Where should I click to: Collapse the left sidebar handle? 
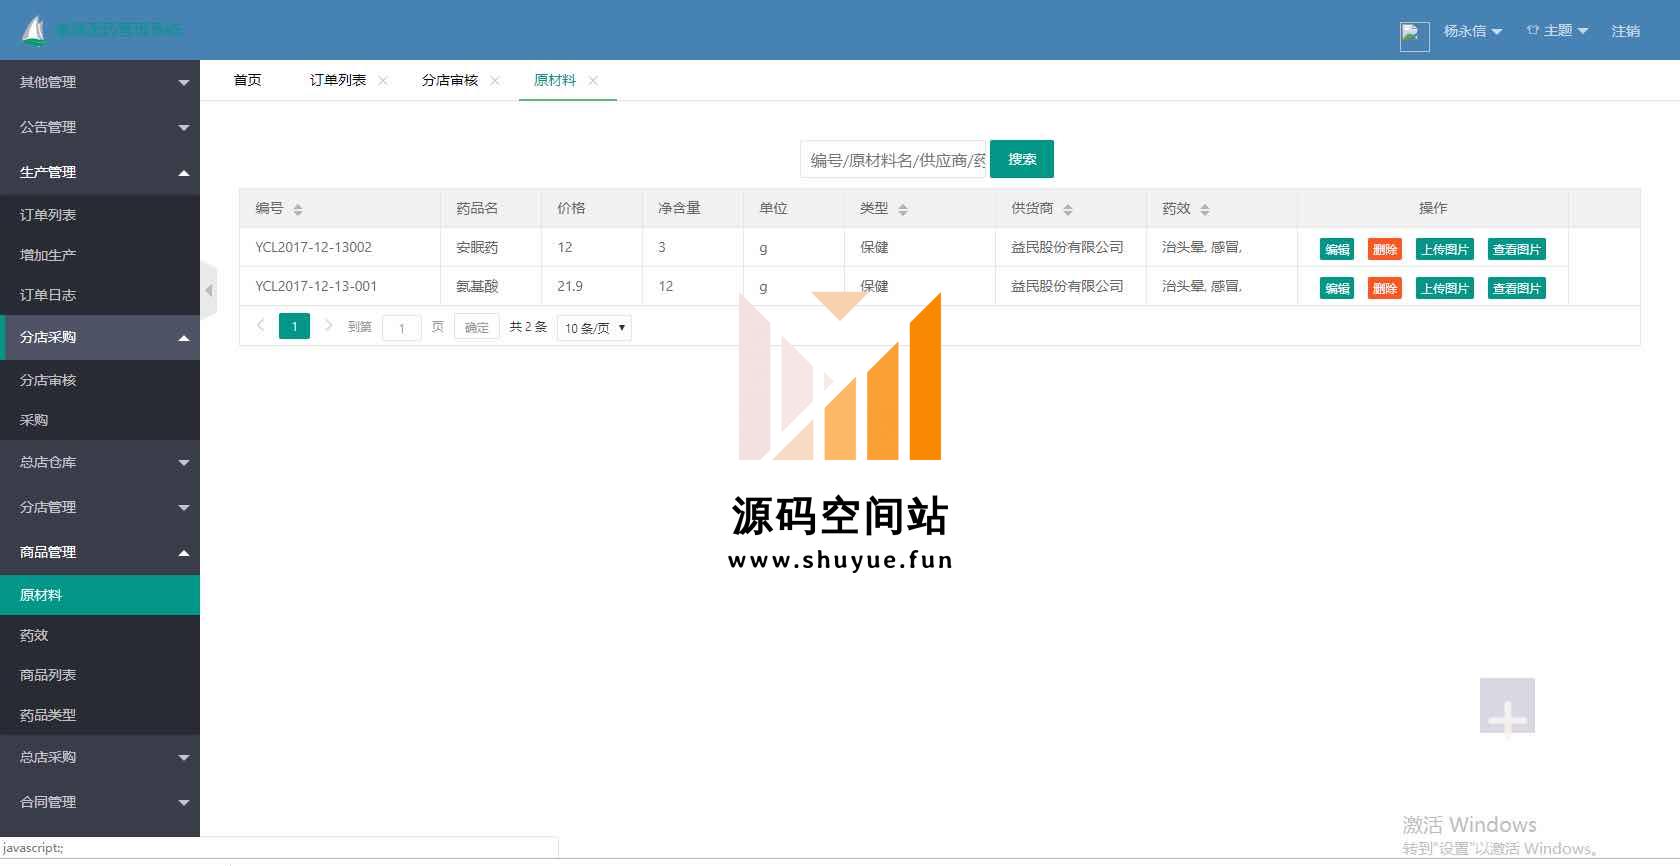[209, 290]
